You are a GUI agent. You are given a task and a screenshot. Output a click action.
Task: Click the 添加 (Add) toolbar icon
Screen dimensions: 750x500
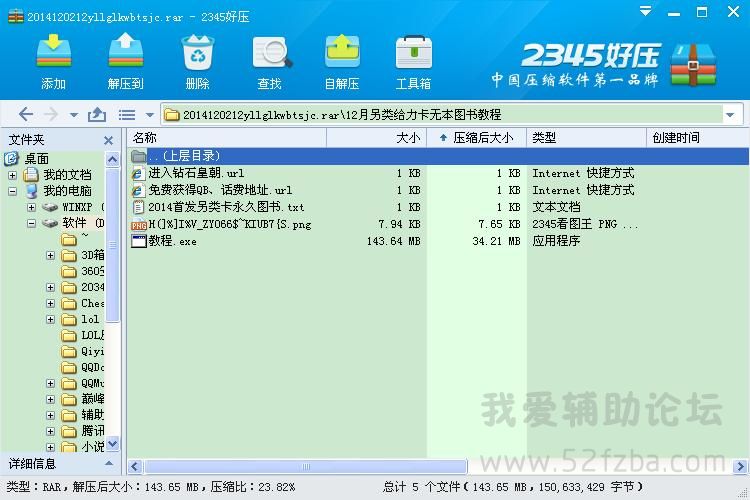click(54, 52)
